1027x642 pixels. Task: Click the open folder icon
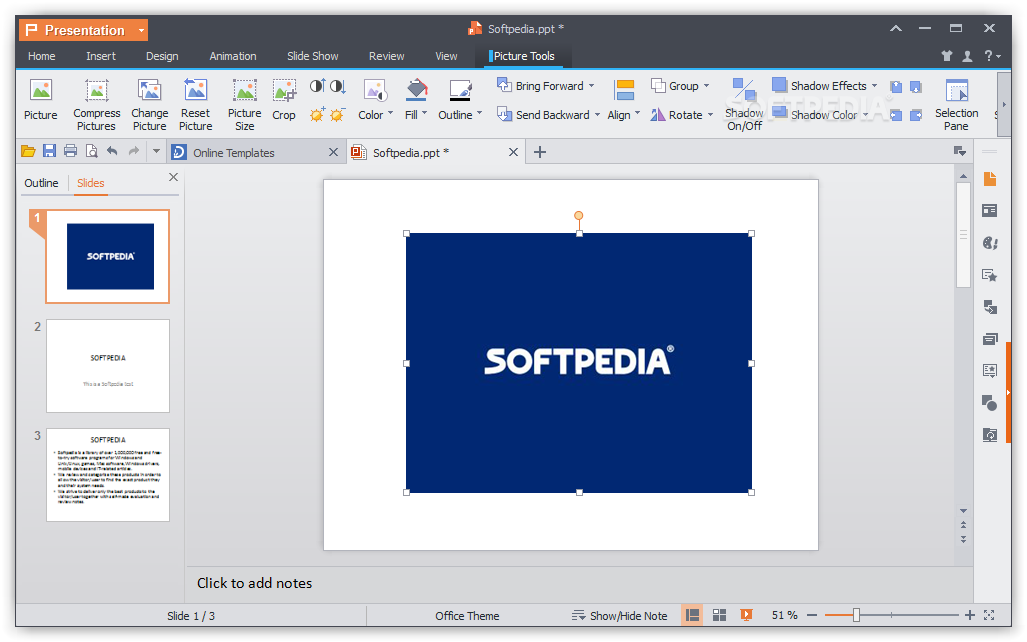click(x=28, y=152)
